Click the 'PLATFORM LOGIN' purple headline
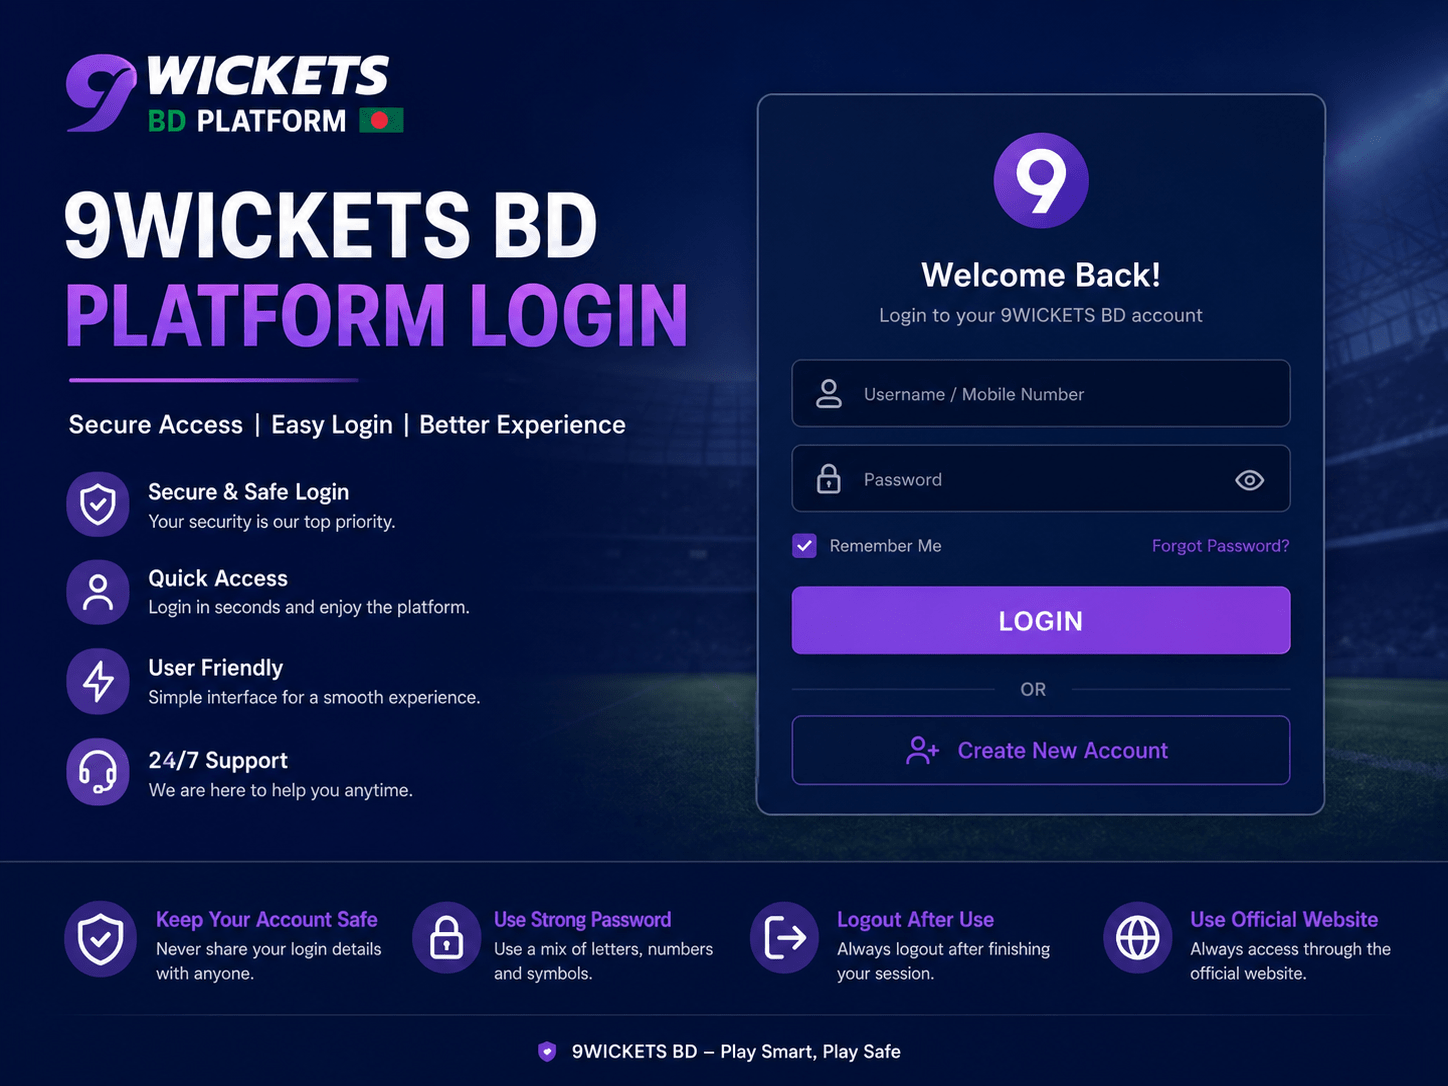Image resolution: width=1448 pixels, height=1086 pixels. pyautogui.click(x=377, y=316)
